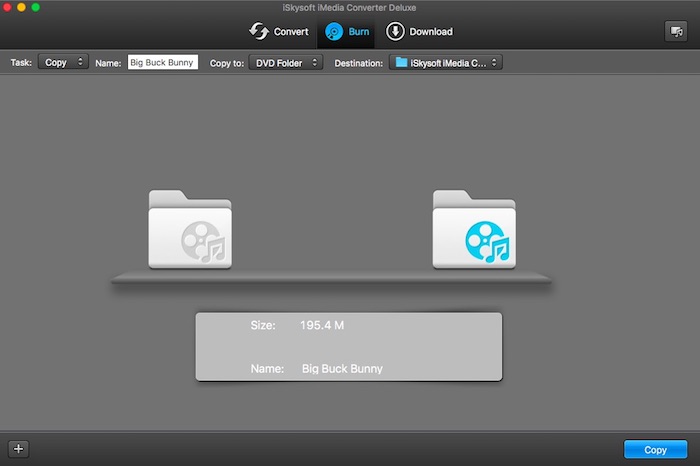Click the Size 195.4 M info row
This screenshot has width=700, height=466.
[x=348, y=326]
